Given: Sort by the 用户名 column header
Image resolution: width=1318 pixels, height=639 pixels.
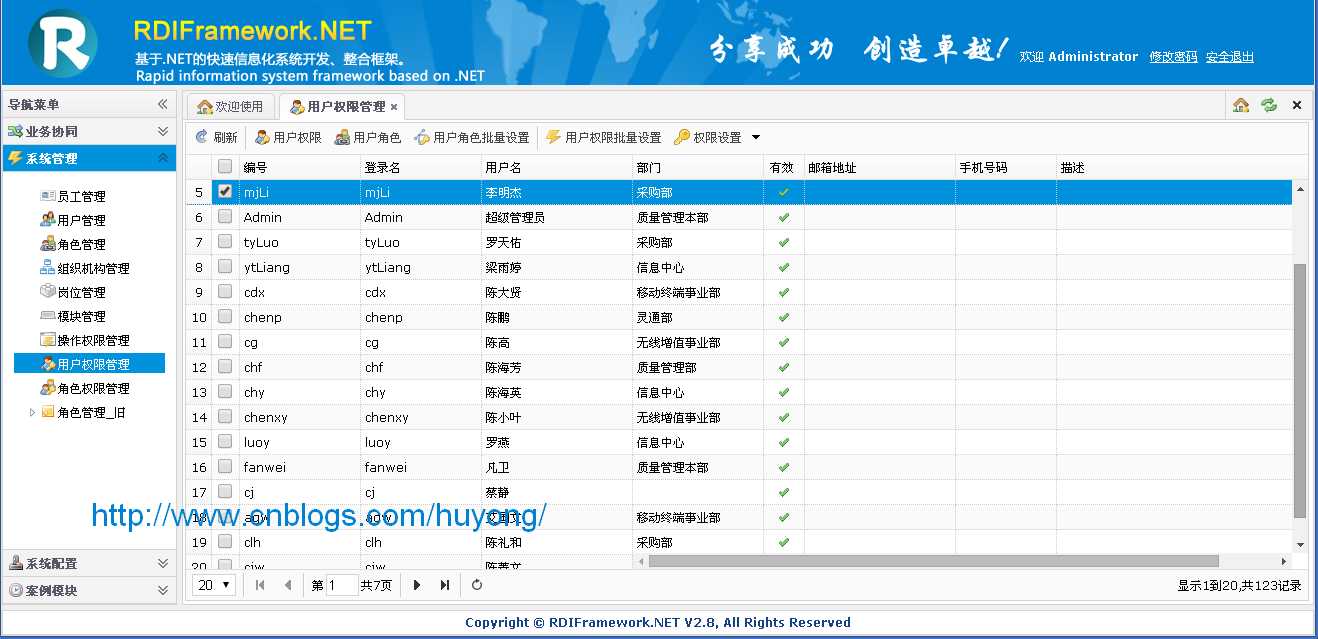Looking at the screenshot, I should click(x=556, y=167).
